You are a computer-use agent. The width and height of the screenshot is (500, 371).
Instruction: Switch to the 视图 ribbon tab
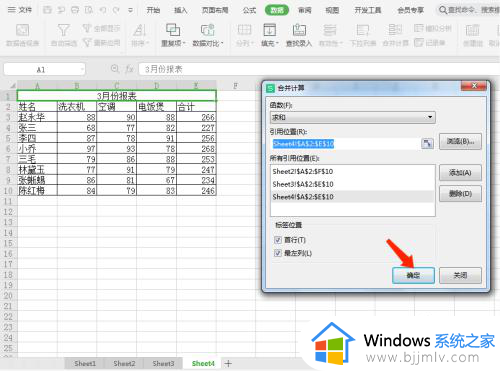pos(332,10)
